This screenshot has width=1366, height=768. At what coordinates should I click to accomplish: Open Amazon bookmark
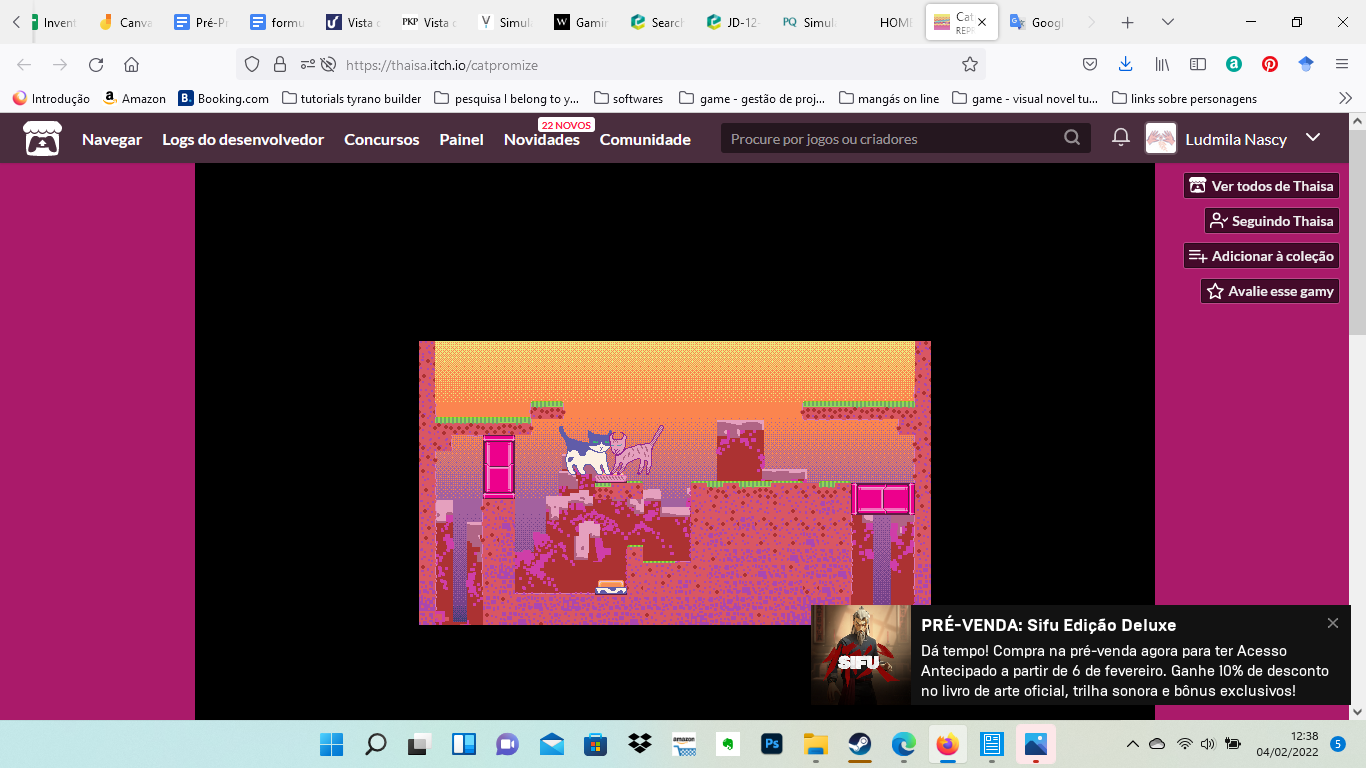[134, 98]
